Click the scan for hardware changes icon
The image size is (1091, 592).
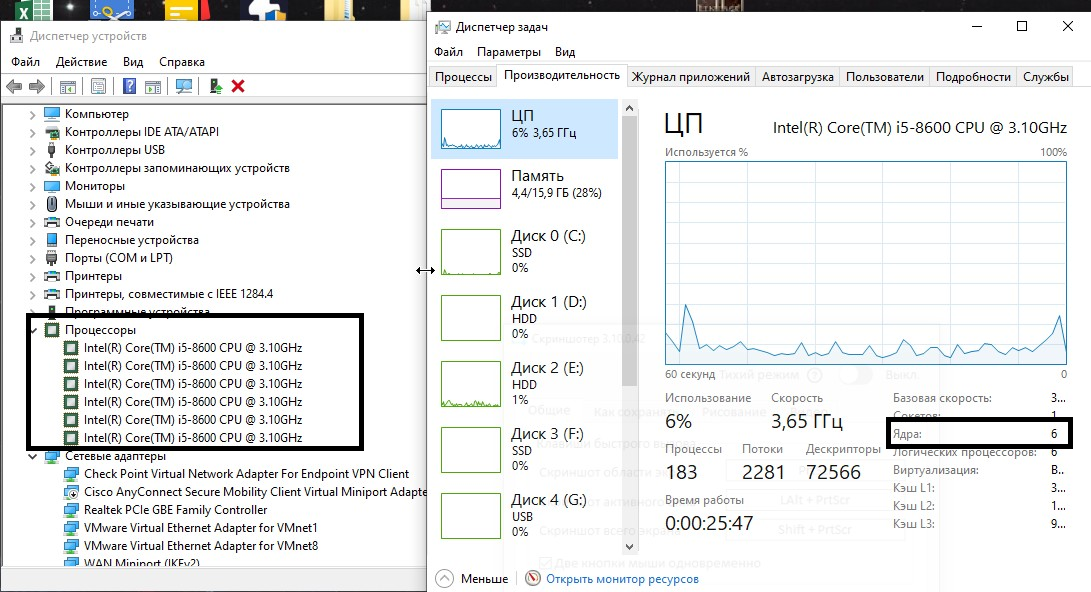click(x=184, y=86)
